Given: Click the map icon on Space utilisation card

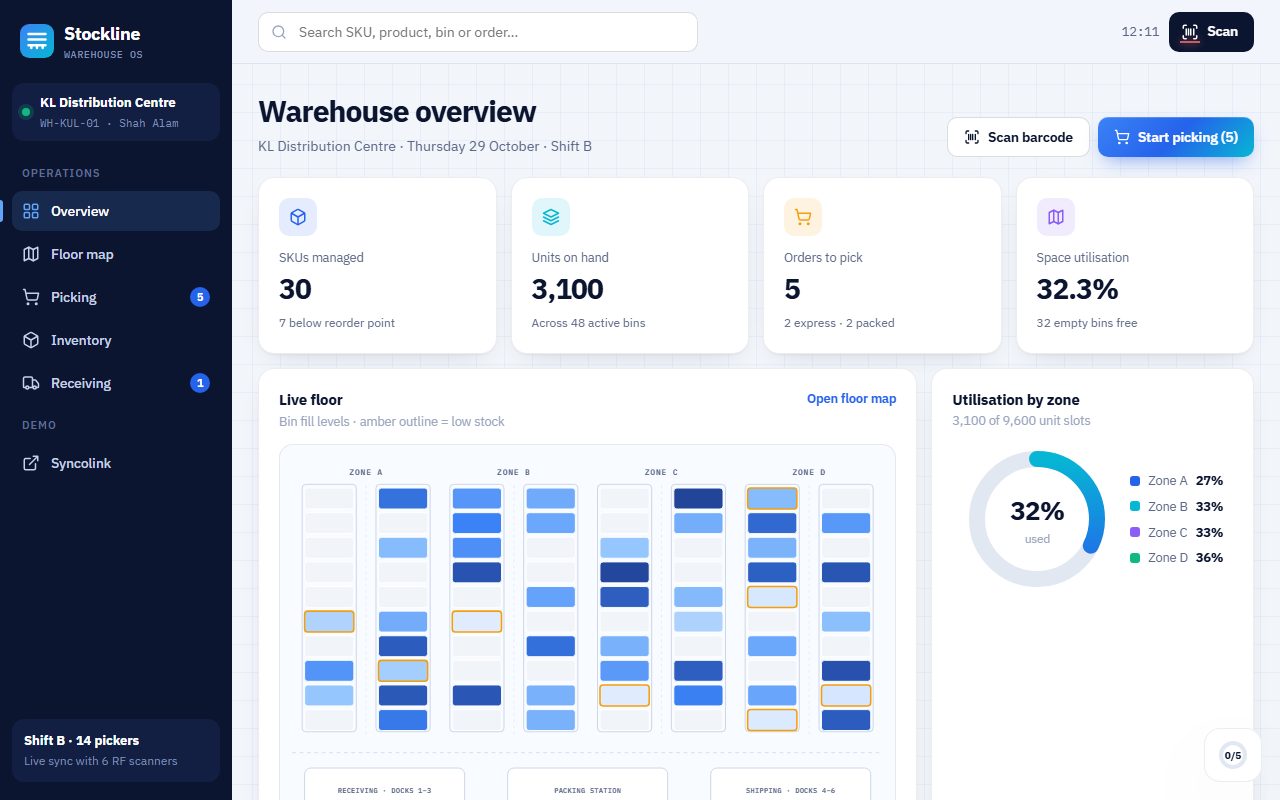Looking at the screenshot, I should pyautogui.click(x=1056, y=217).
